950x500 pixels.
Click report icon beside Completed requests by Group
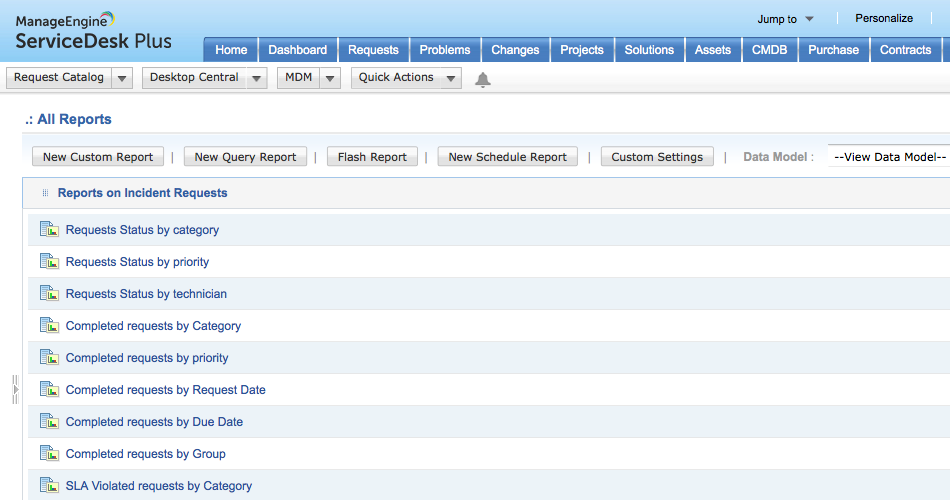click(x=49, y=453)
